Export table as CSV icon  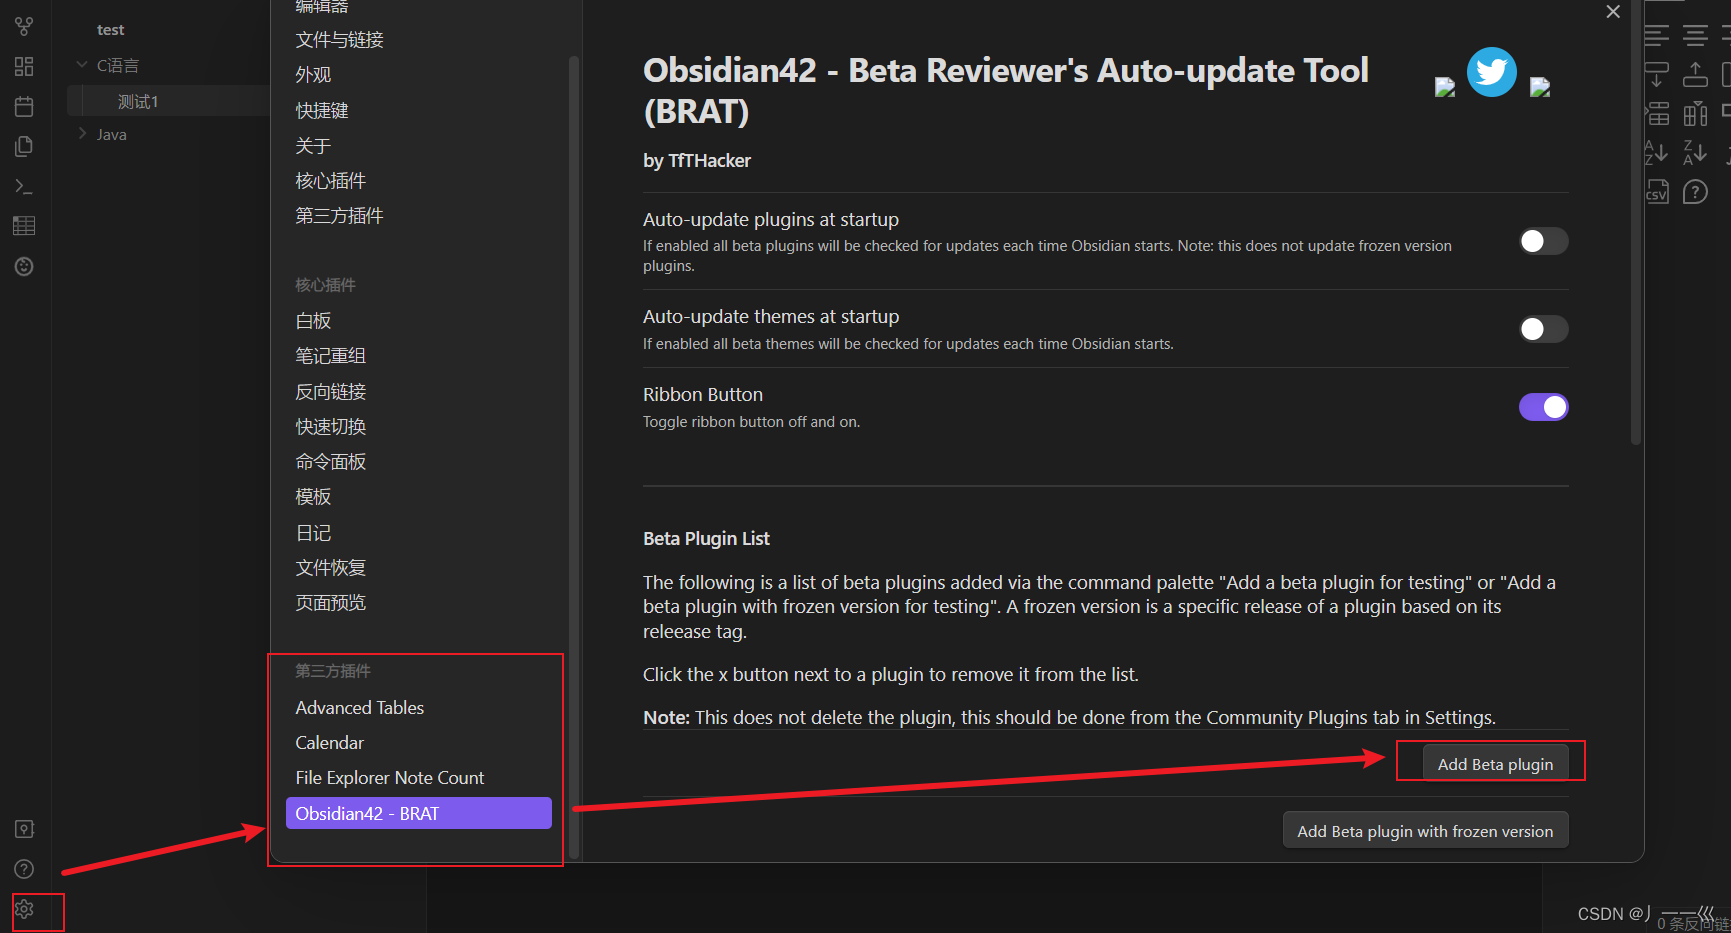1657,192
